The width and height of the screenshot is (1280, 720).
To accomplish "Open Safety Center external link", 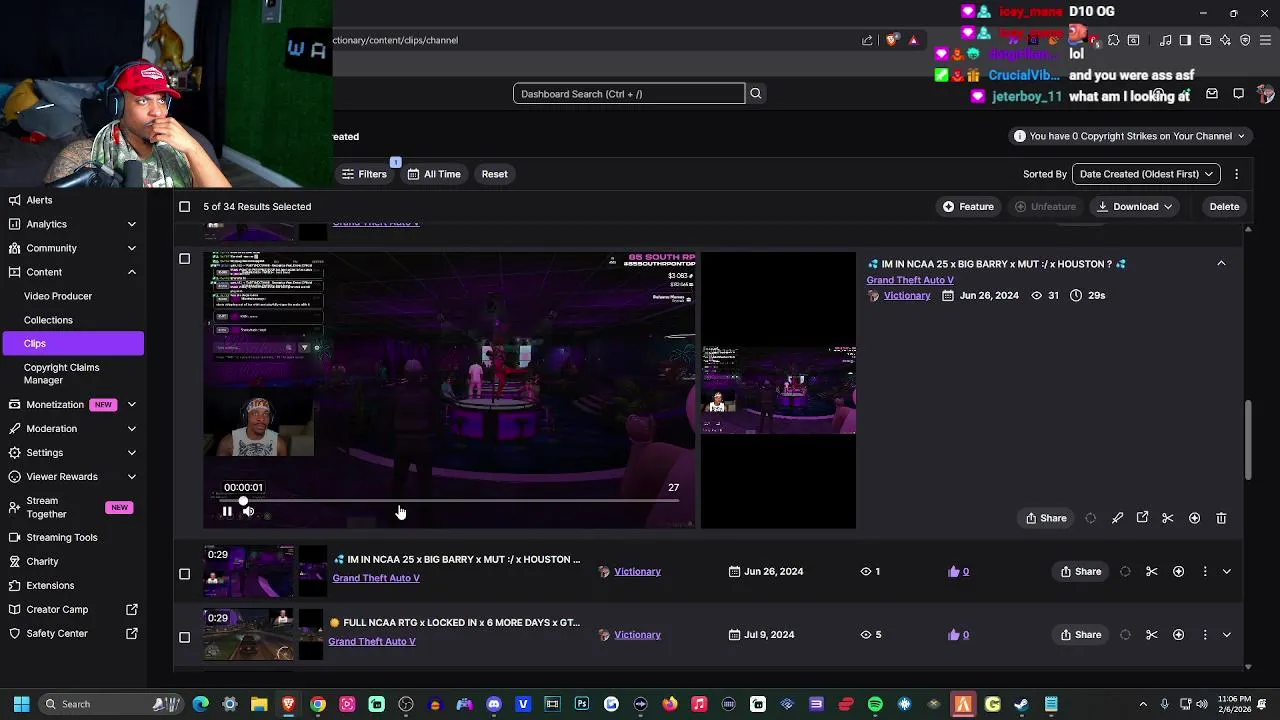I will [72, 633].
